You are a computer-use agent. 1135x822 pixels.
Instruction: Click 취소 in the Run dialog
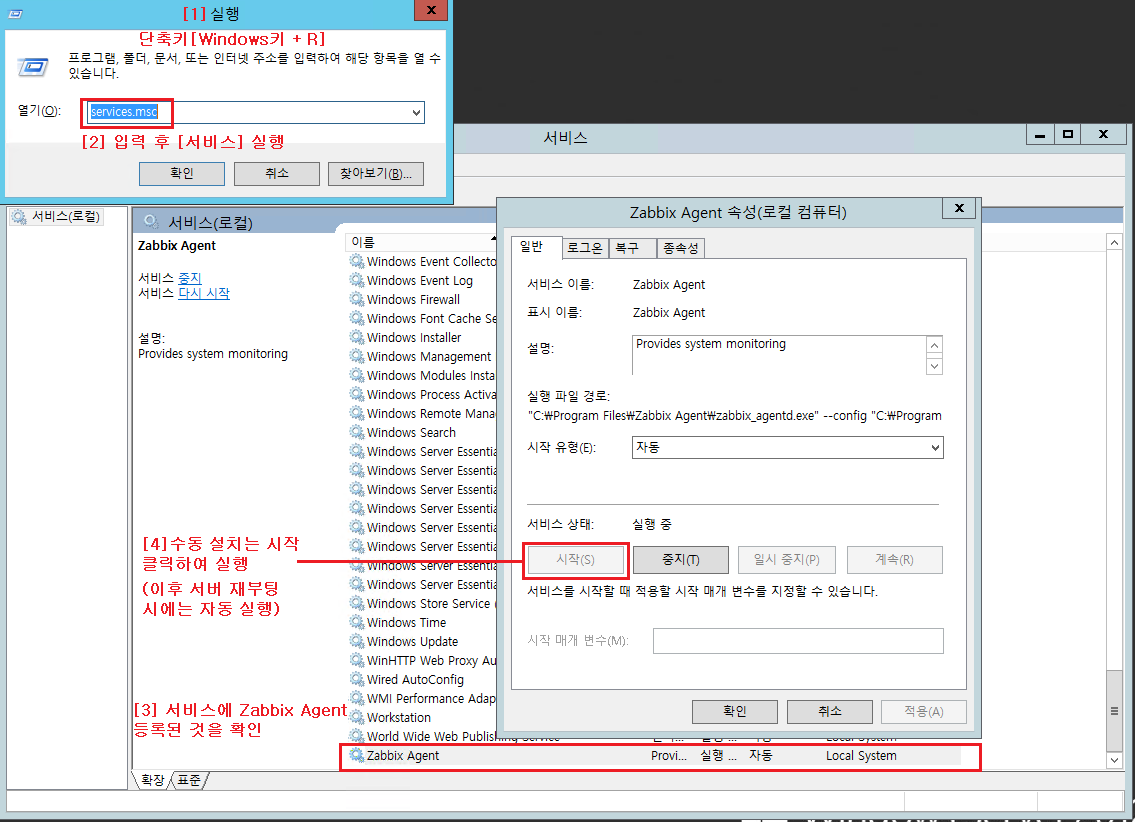[277, 174]
